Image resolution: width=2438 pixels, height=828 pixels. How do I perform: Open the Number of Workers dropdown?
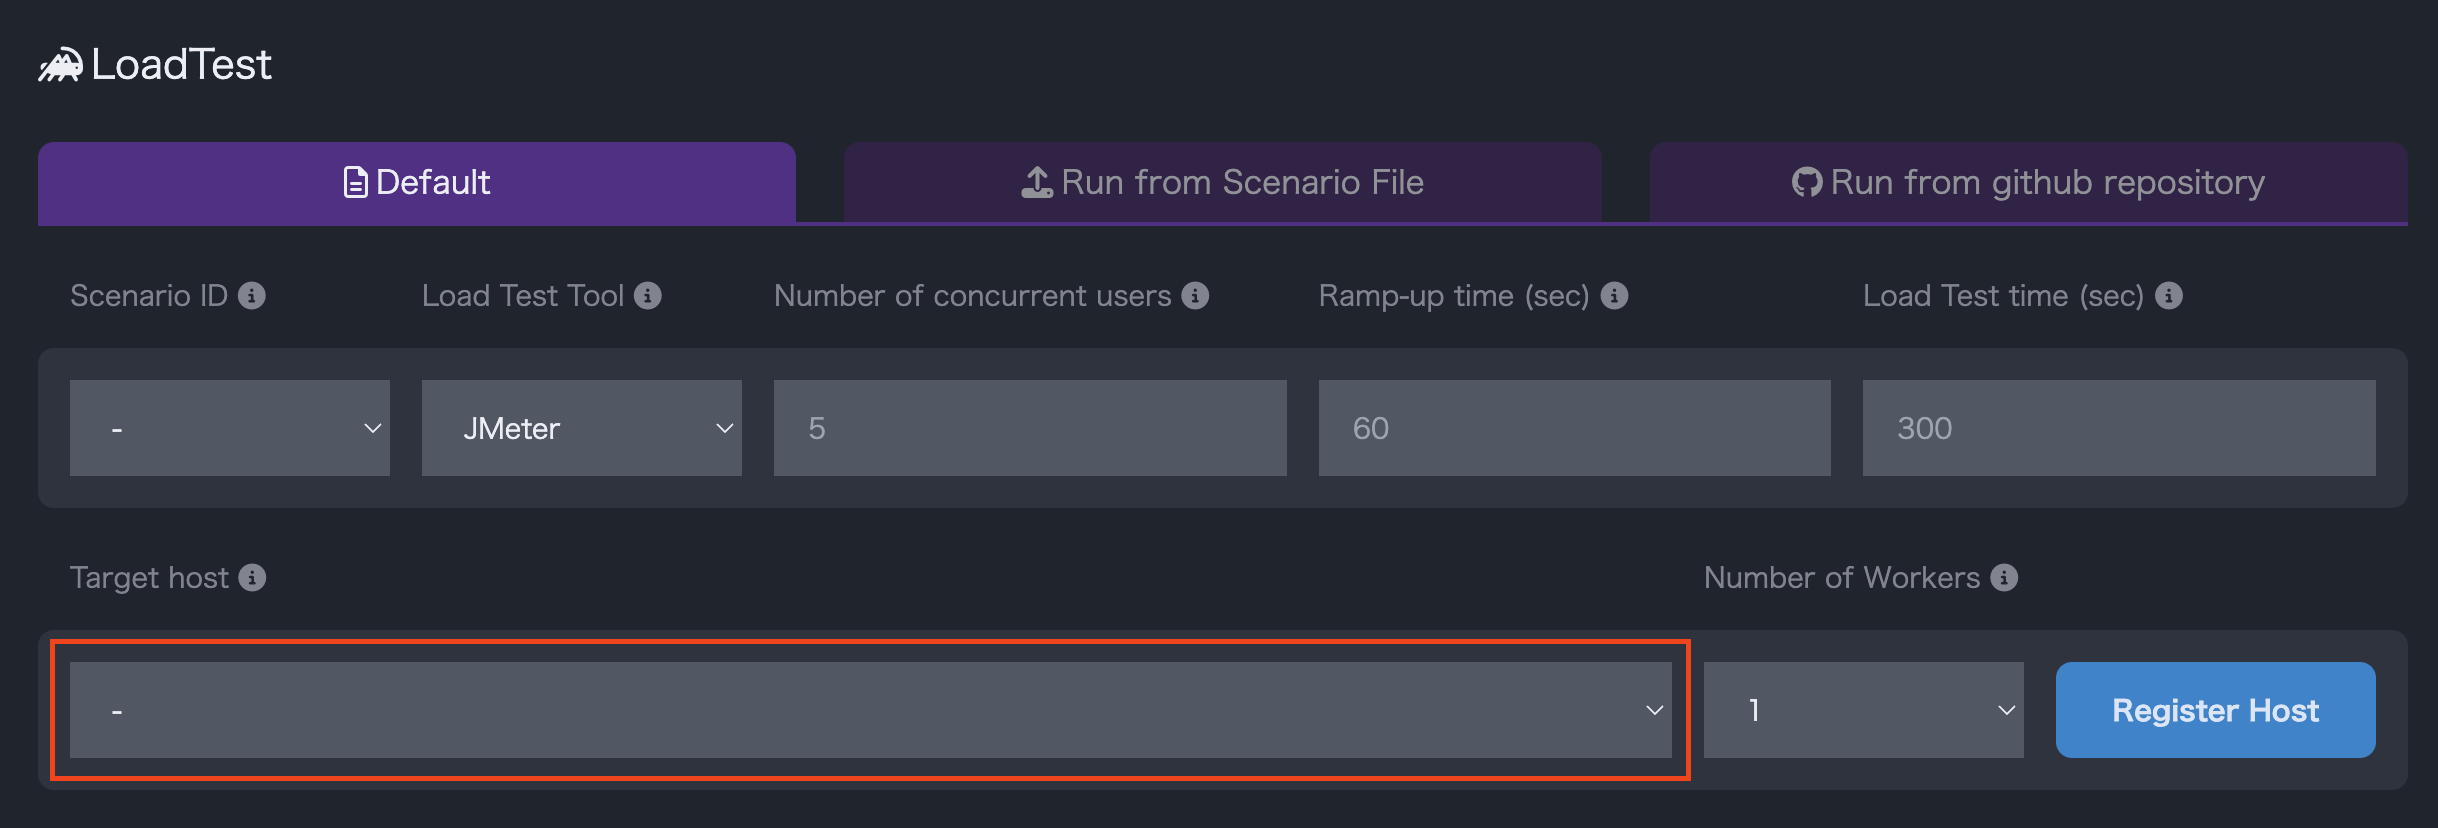1863,710
